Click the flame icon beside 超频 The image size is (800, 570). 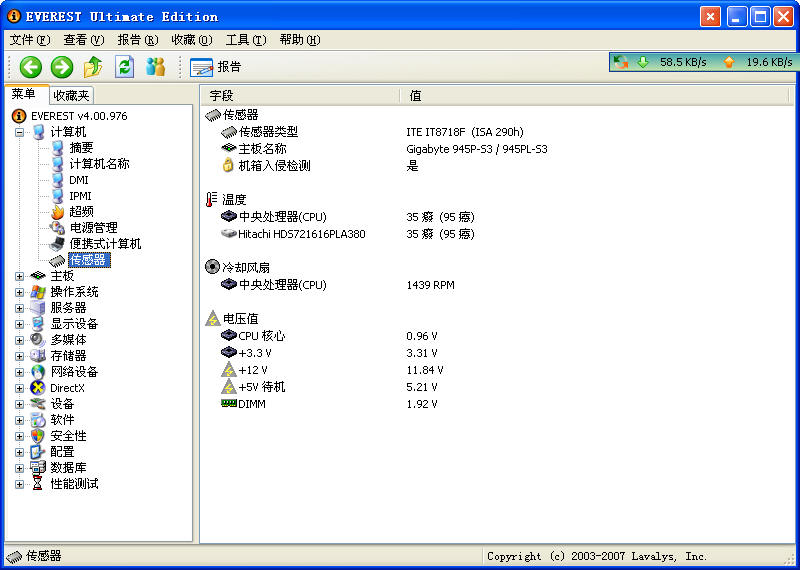[58, 212]
